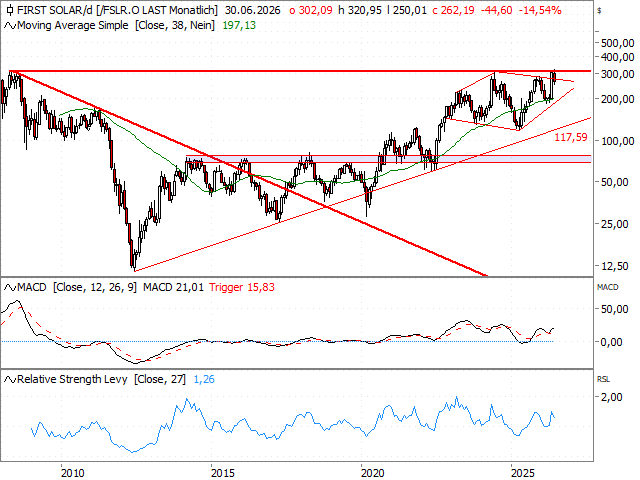Viewport: 640px width, 480px height.
Task: Click the 0,00 MACD axis label
Action: coord(612,342)
